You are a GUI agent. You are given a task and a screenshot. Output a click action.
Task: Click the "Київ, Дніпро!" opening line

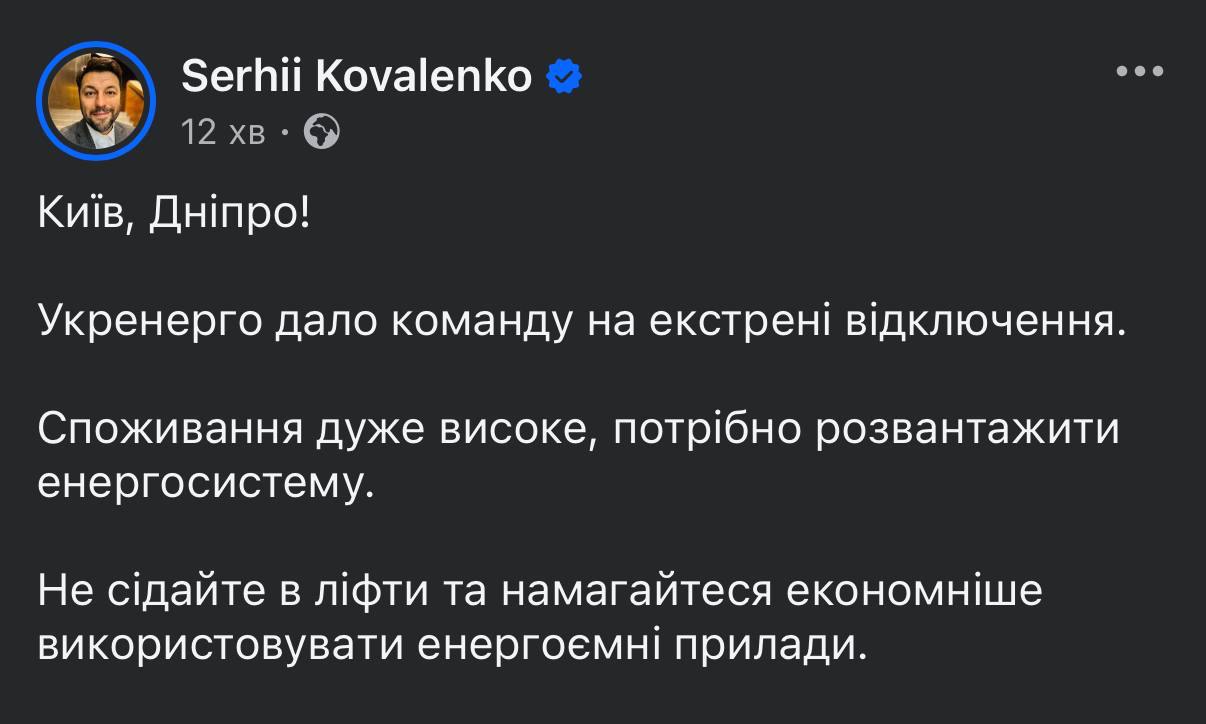174,214
